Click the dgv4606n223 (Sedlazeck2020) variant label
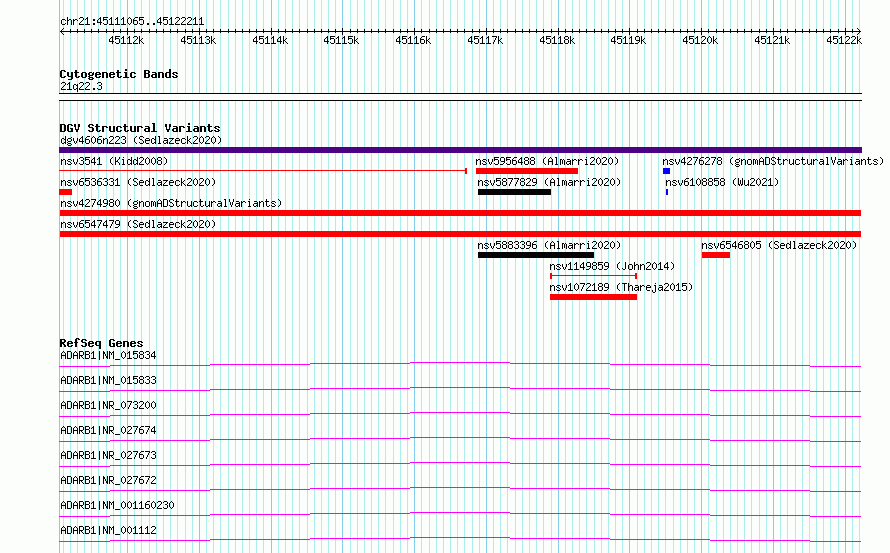This screenshot has width=890, height=553. [x=141, y=140]
